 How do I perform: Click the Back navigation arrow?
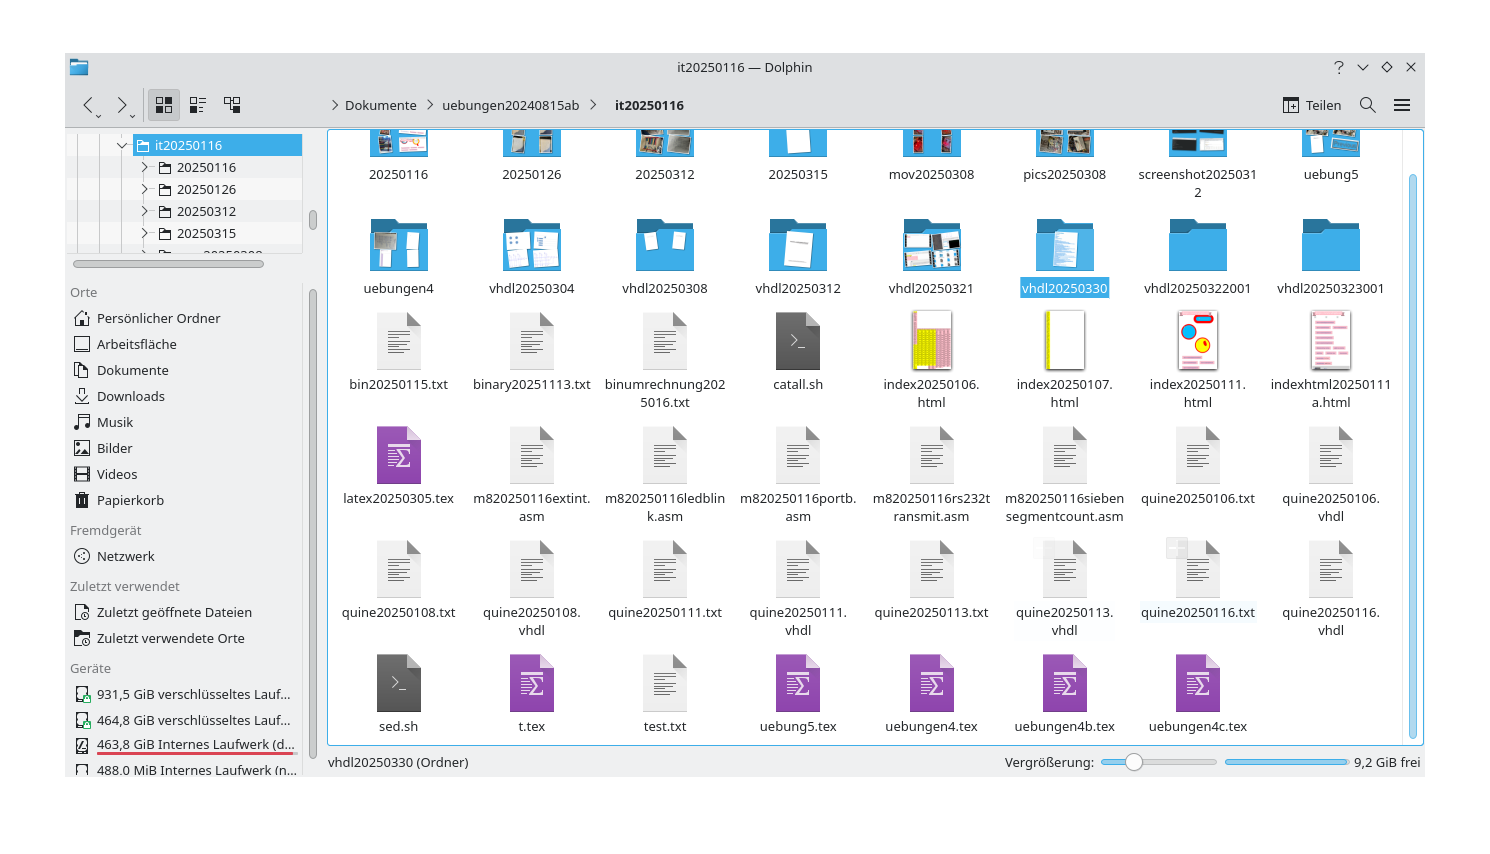pyautogui.click(x=88, y=105)
